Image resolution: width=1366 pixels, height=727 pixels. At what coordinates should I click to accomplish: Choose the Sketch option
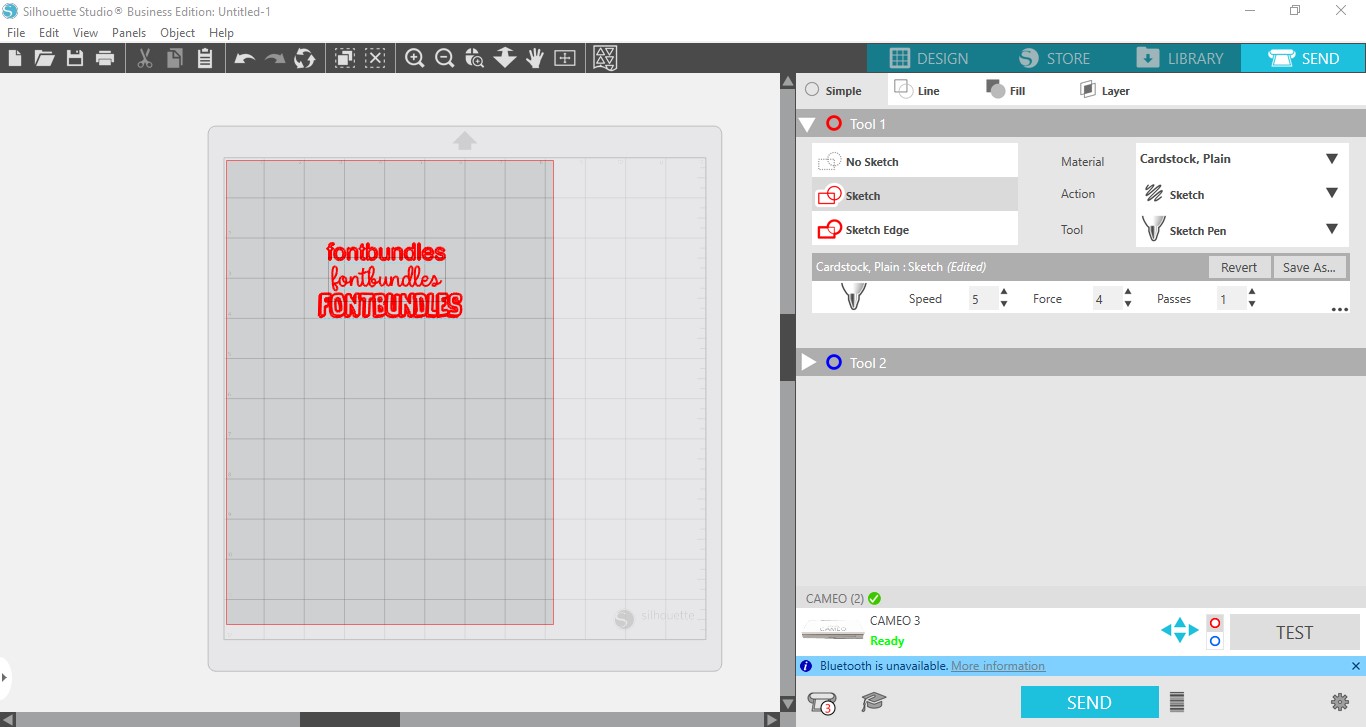[x=915, y=195]
